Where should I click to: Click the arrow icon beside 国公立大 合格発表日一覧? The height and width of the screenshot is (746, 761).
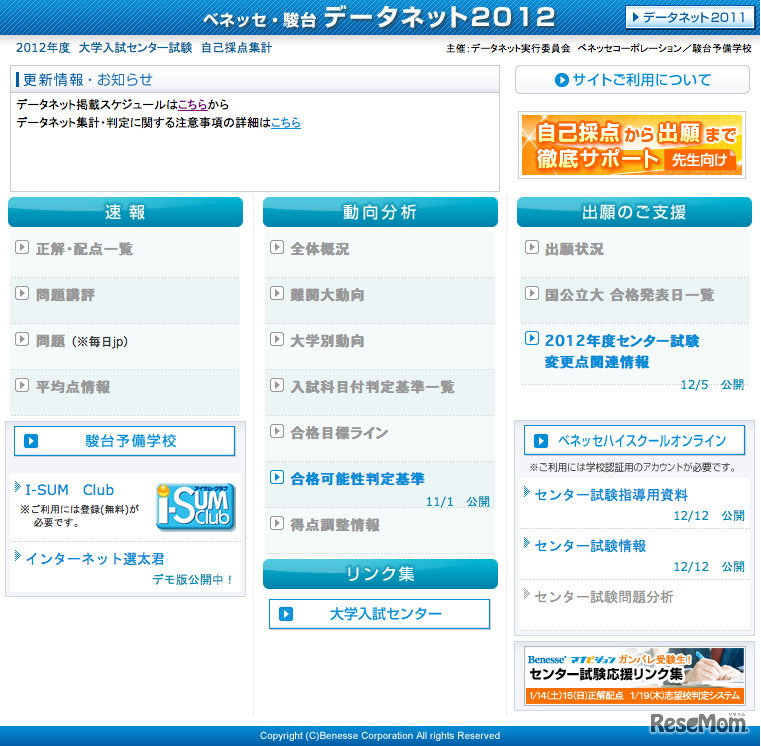(x=531, y=293)
